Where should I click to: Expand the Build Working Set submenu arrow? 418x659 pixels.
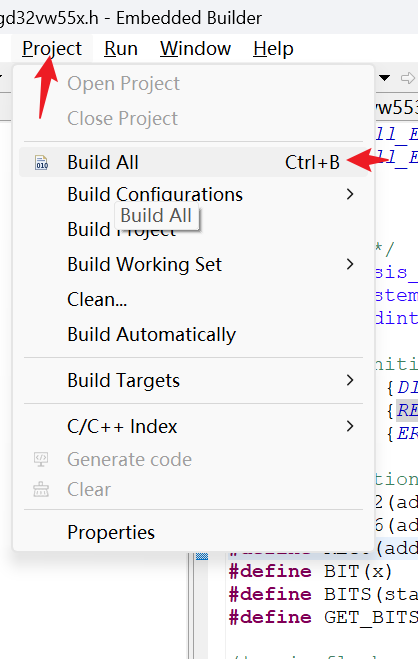pos(350,264)
